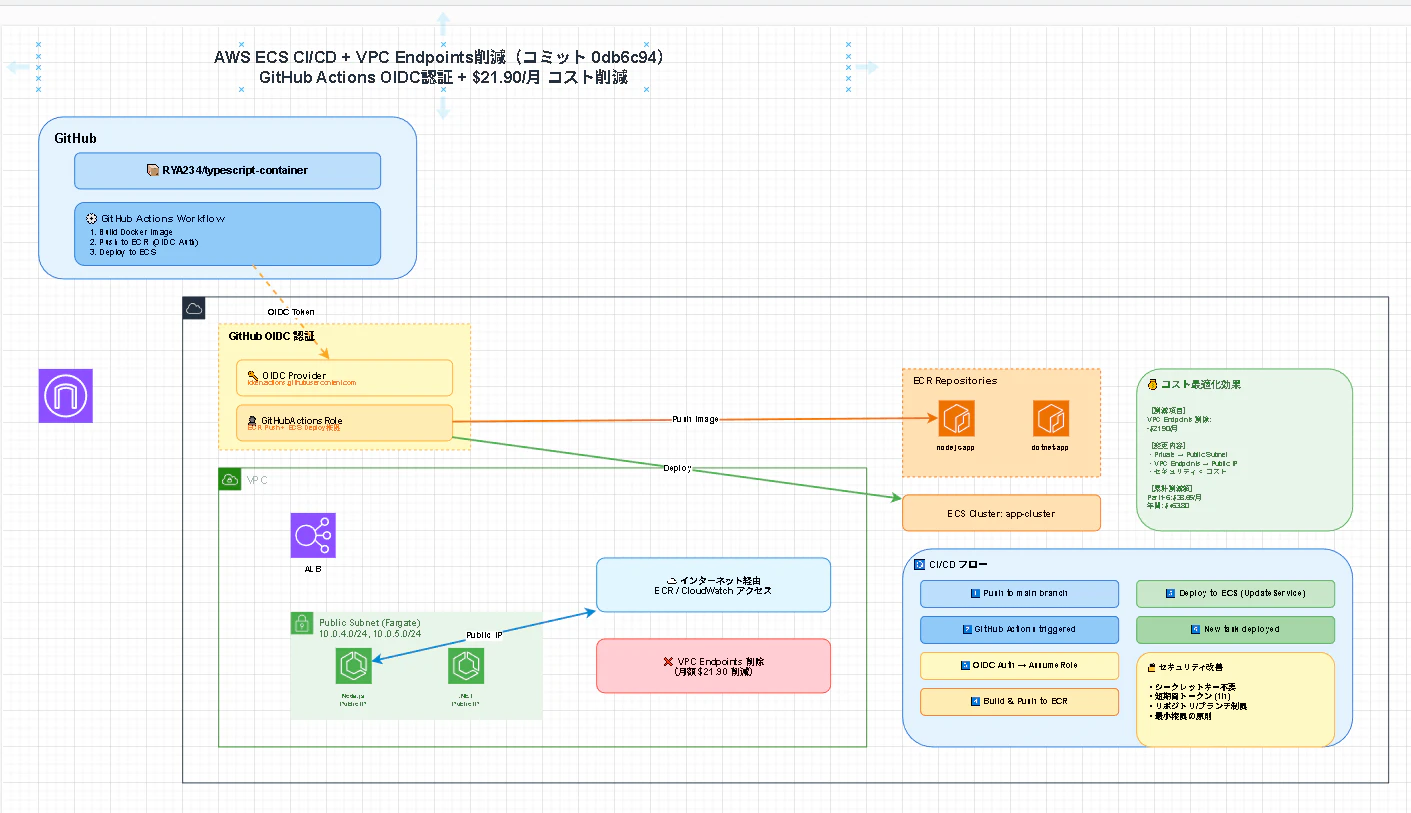Click the green VPC cloud icon
Image resolution: width=1411 pixels, height=813 pixels.
pyautogui.click(x=229, y=479)
